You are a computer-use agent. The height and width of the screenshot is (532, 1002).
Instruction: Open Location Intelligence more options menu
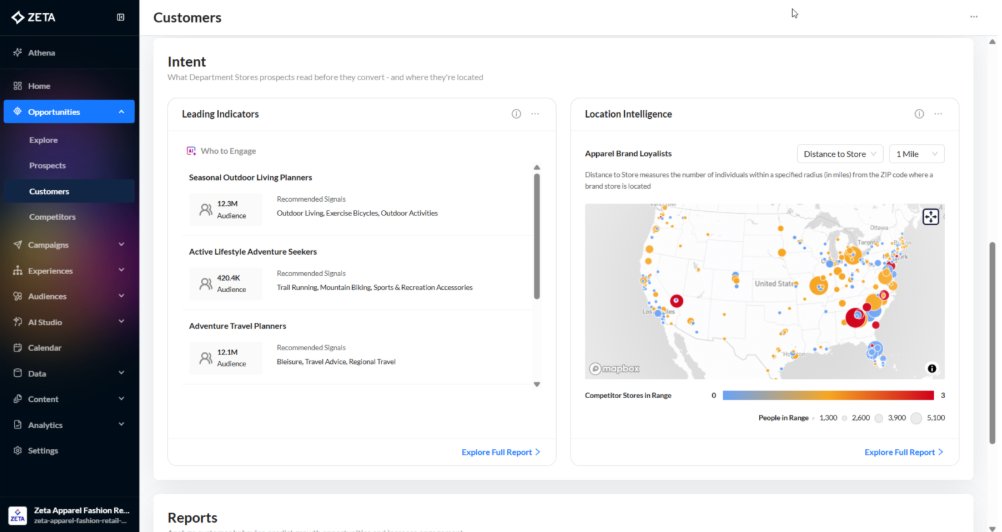pos(938,114)
